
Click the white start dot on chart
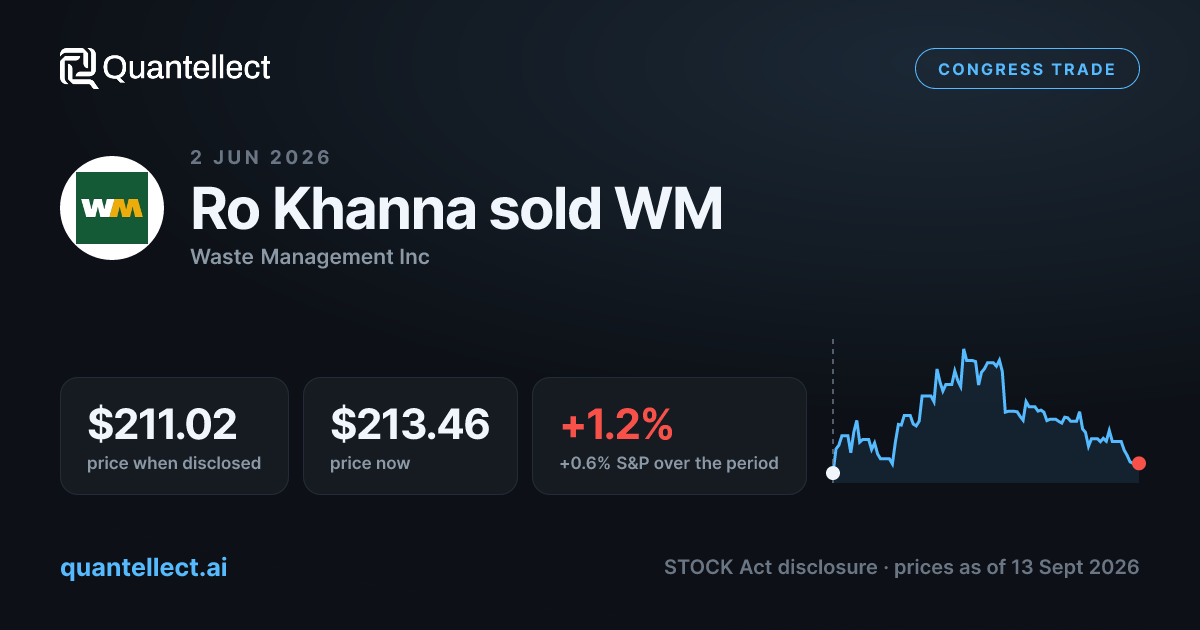click(x=833, y=473)
